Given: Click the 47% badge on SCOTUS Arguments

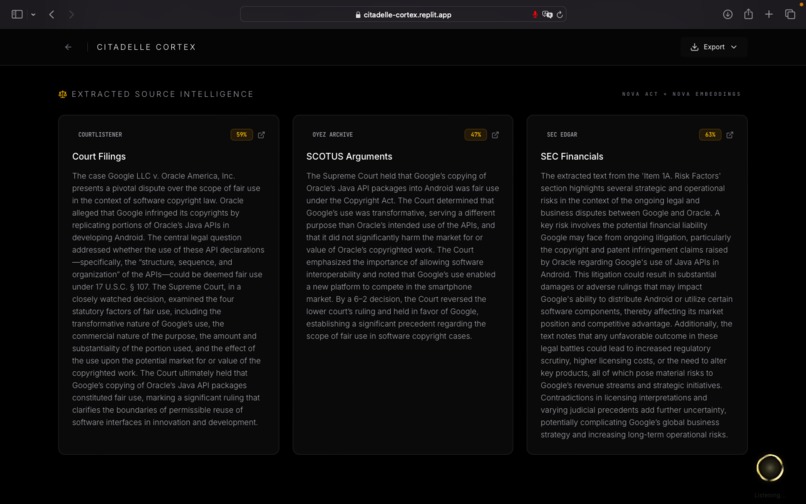Looking at the screenshot, I should [475, 135].
